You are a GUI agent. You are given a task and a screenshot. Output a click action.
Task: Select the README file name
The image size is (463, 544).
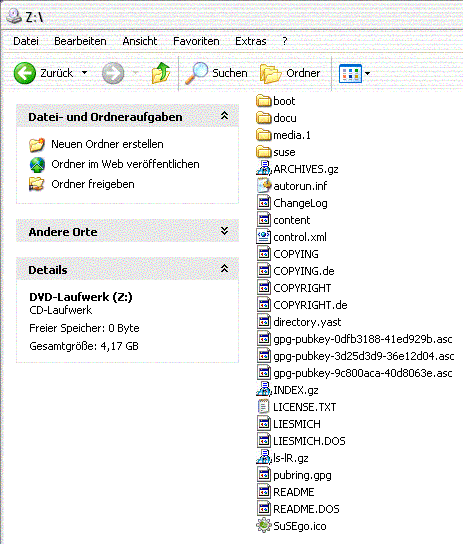pos(294,492)
